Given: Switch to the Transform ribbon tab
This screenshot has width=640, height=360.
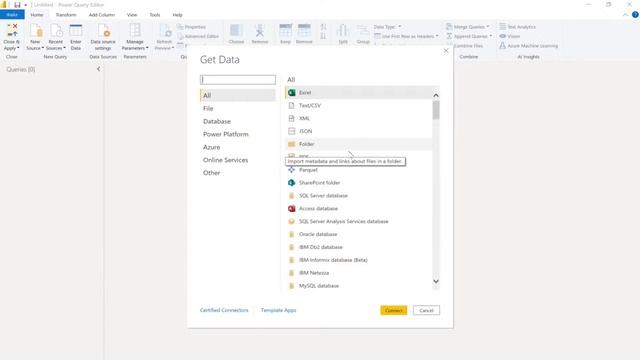Looking at the screenshot, I should [66, 15].
